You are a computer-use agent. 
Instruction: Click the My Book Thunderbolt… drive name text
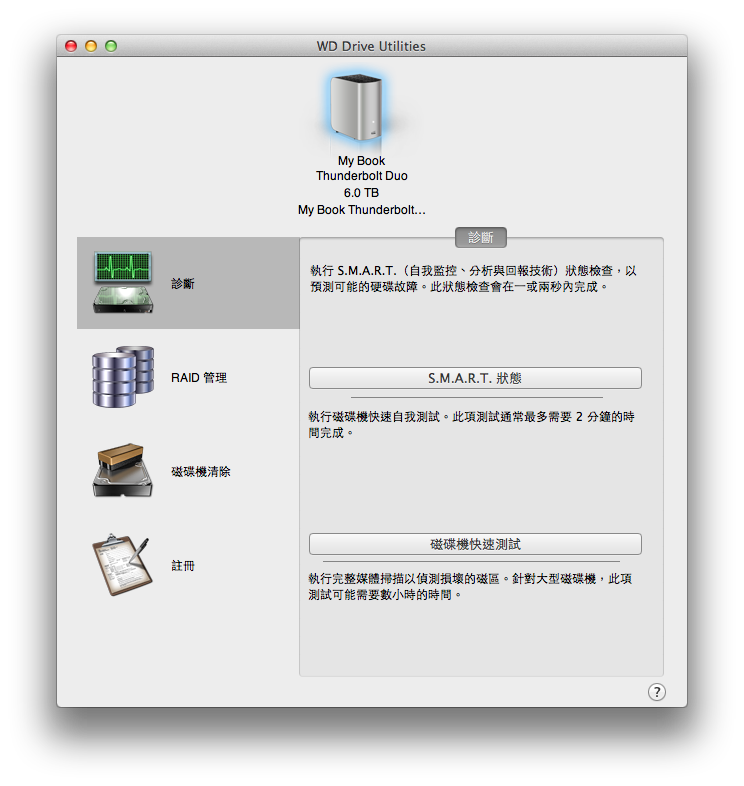click(x=361, y=210)
